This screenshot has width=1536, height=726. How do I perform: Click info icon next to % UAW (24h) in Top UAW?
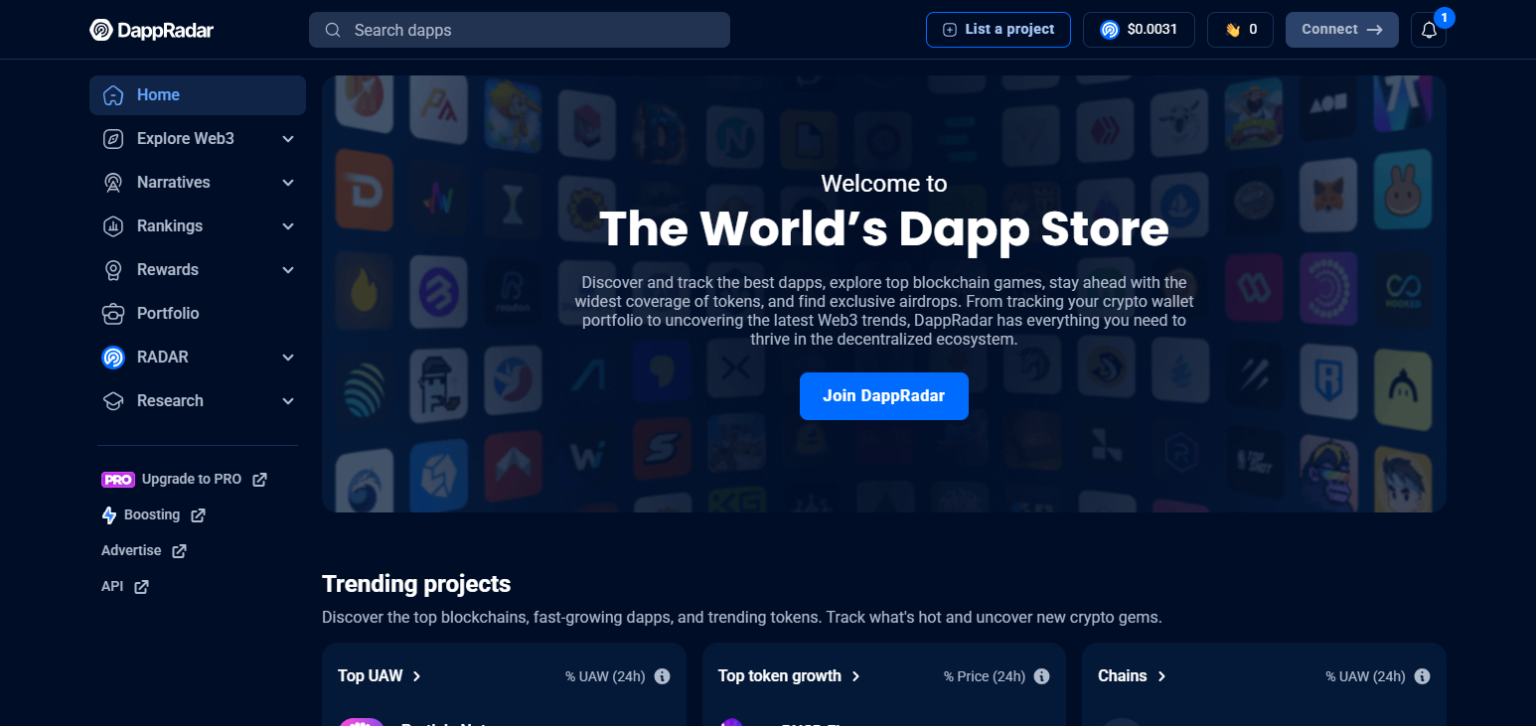pyautogui.click(x=662, y=677)
